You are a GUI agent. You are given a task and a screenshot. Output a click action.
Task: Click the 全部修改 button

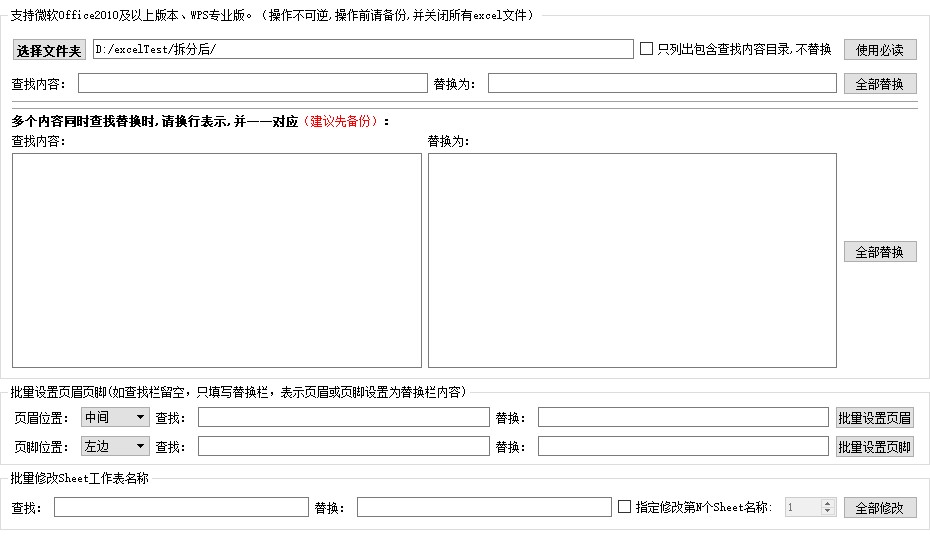click(880, 508)
